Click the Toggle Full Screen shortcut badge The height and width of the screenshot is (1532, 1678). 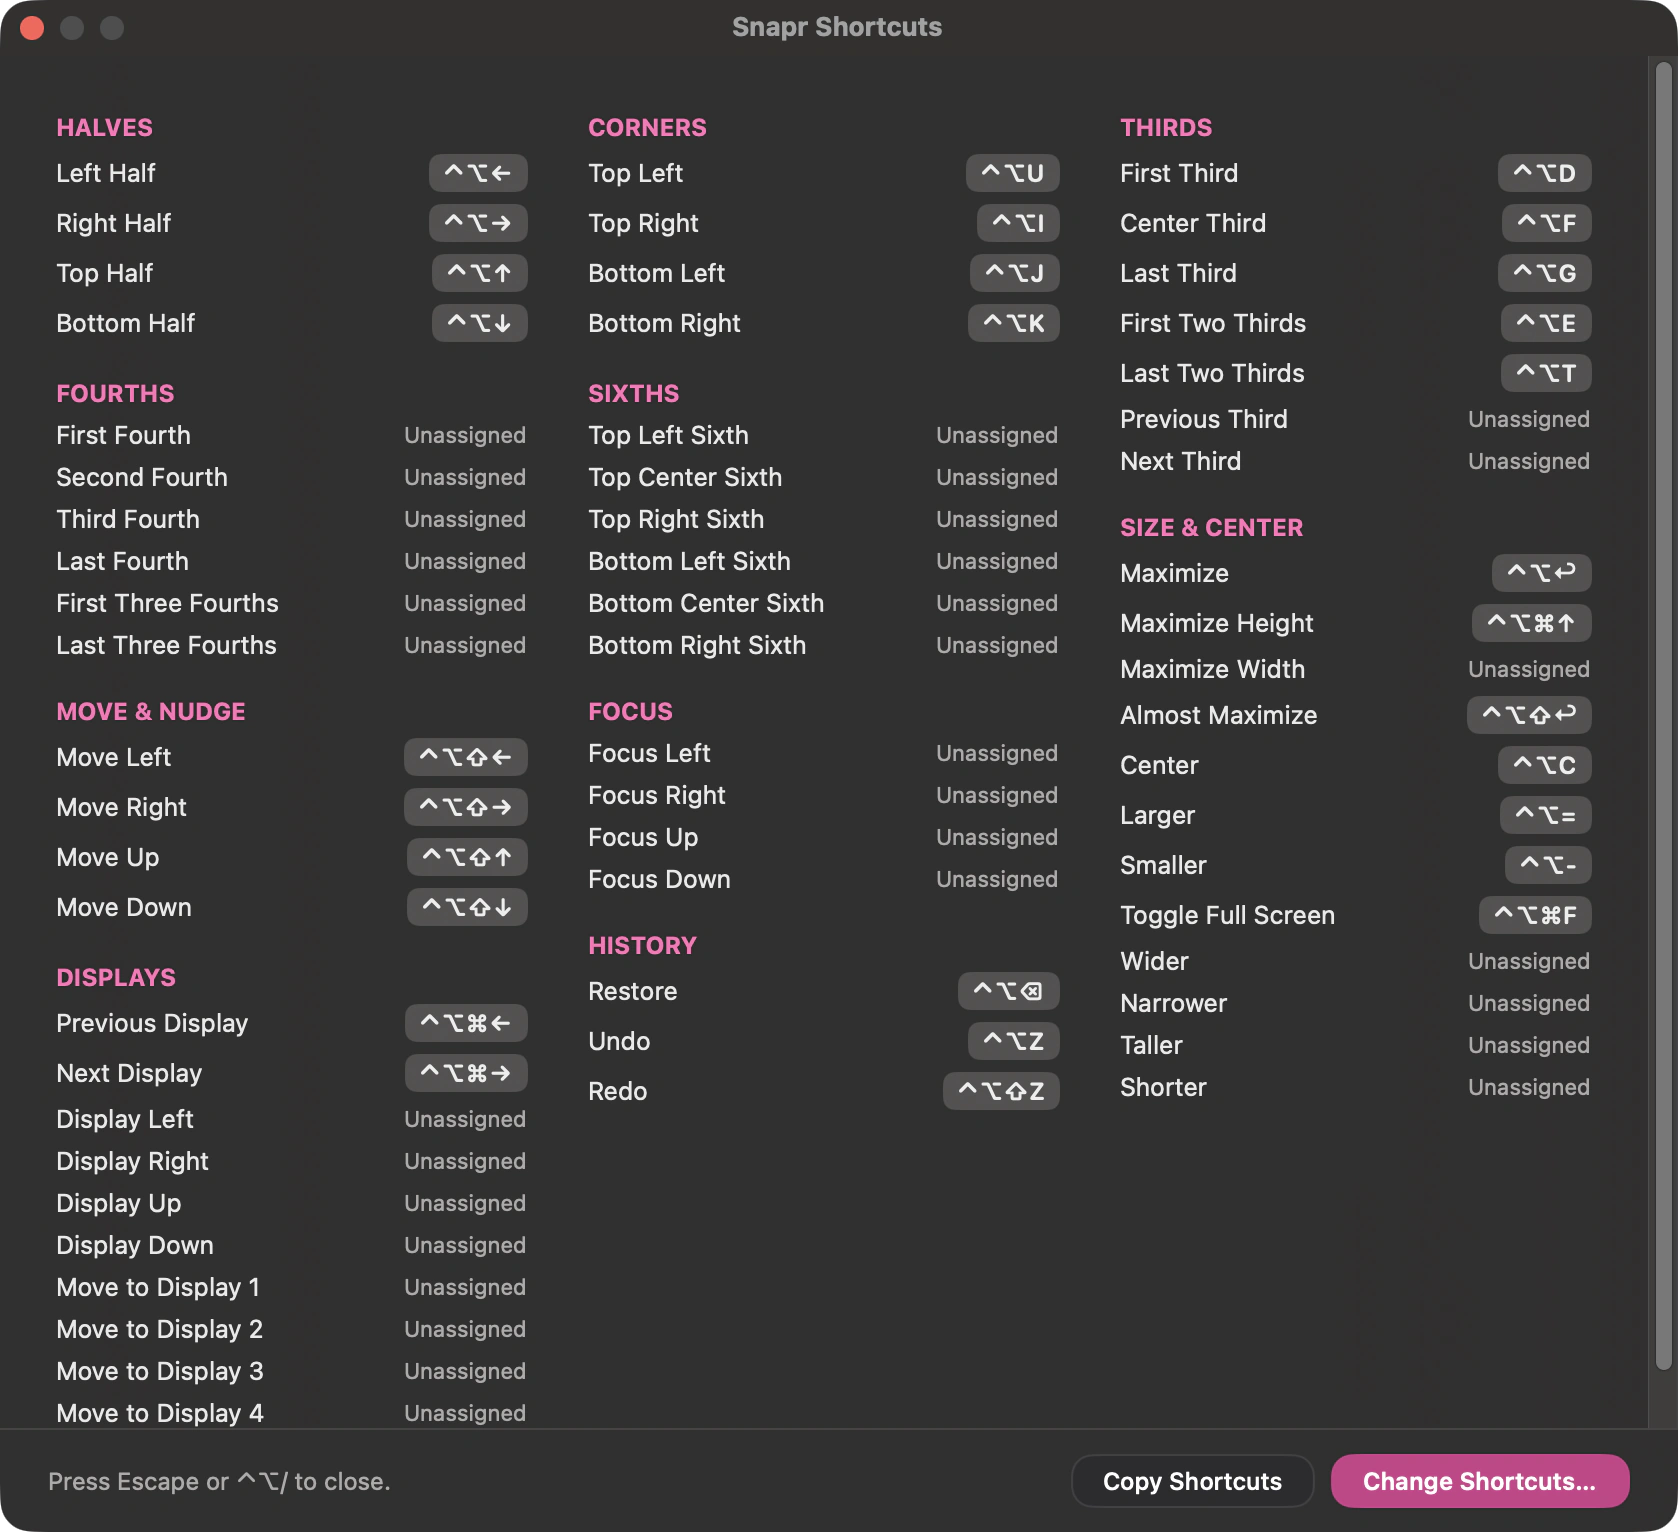[1535, 915]
